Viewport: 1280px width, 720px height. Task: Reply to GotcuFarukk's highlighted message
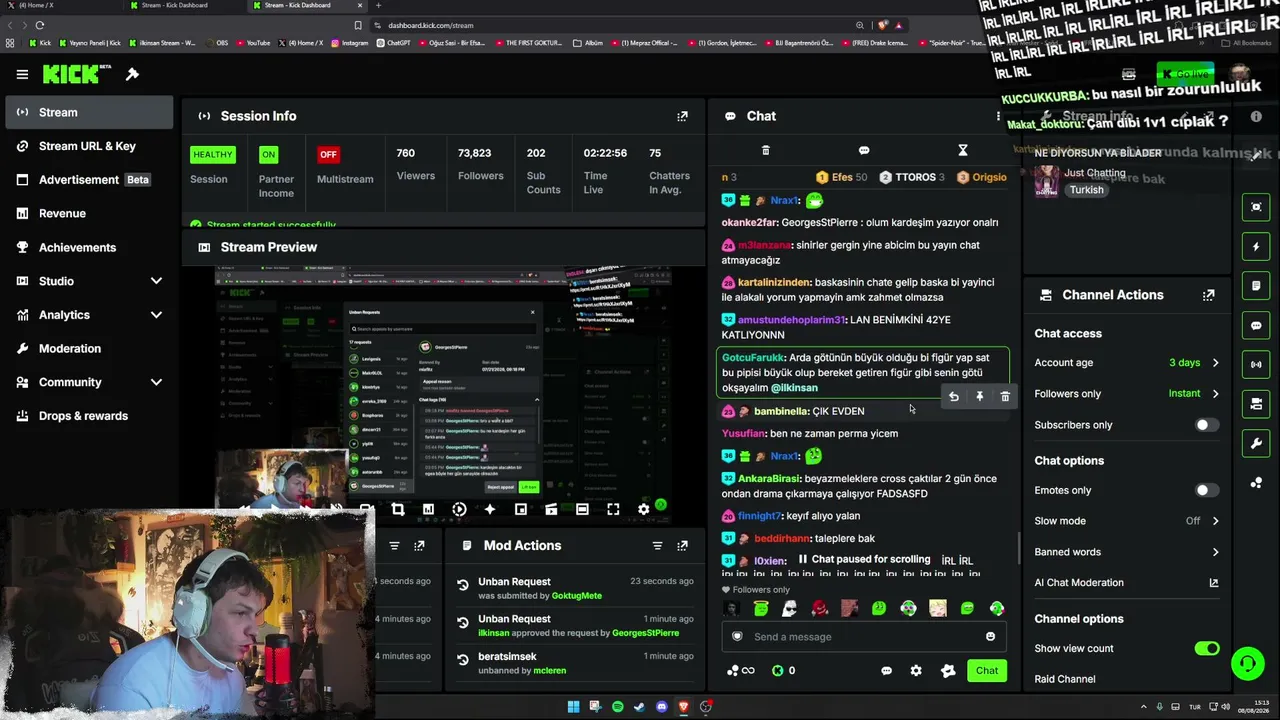pos(954,397)
